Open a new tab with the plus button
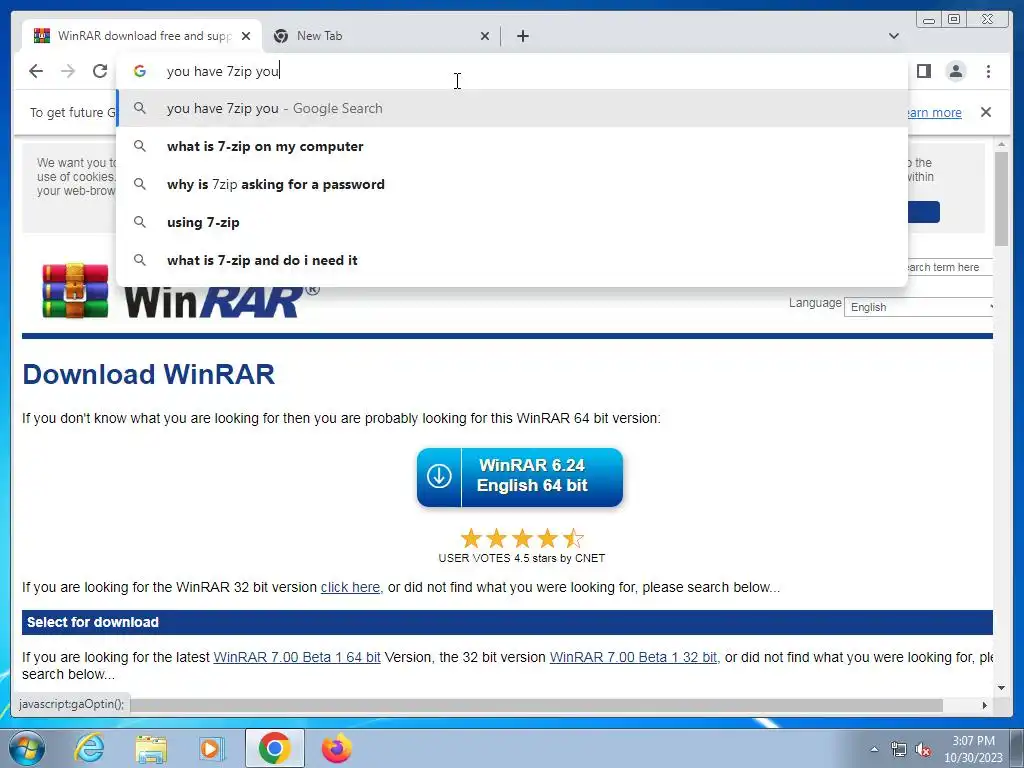This screenshot has width=1024, height=768. pyautogui.click(x=522, y=36)
